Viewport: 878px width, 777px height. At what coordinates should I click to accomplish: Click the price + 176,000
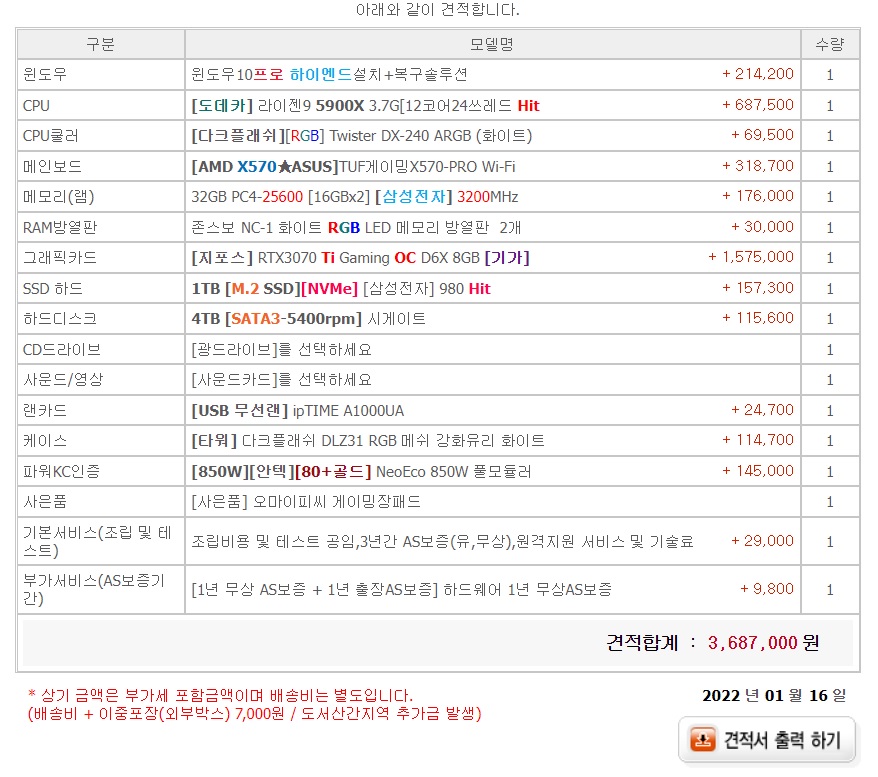tap(758, 196)
